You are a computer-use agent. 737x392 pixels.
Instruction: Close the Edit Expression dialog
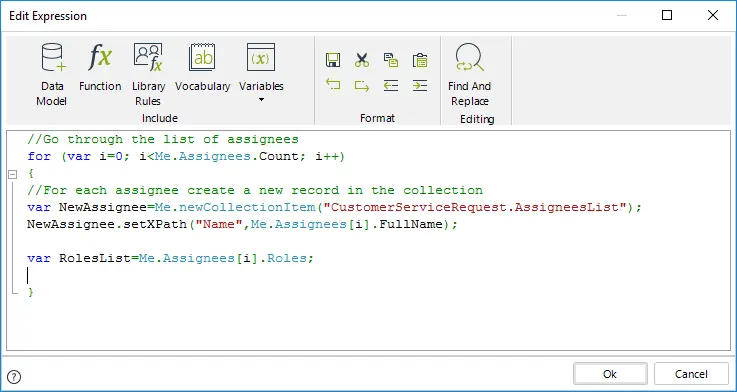pos(713,16)
